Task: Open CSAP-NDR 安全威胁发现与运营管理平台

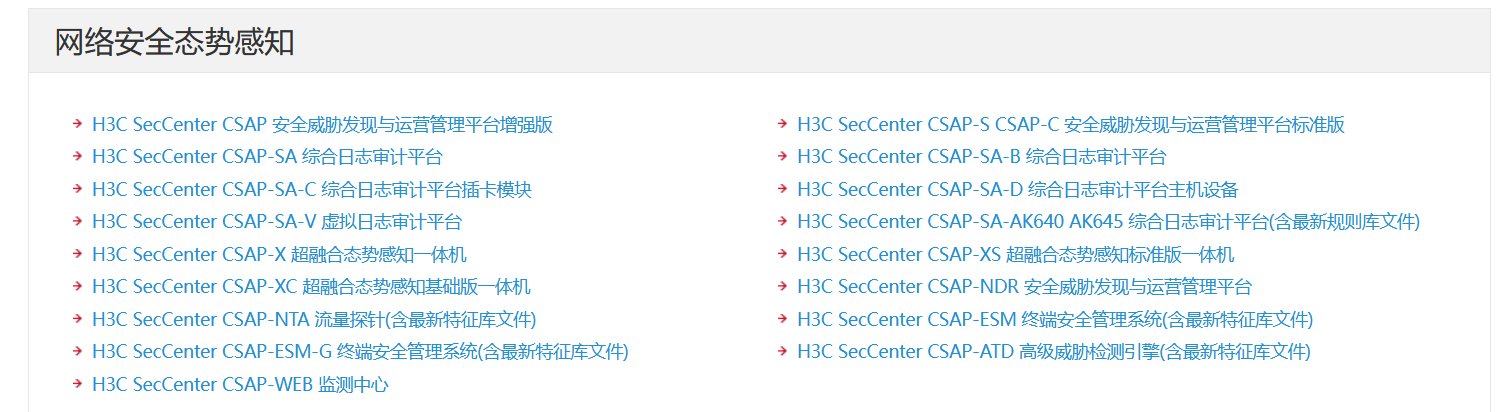Action: click(1024, 287)
